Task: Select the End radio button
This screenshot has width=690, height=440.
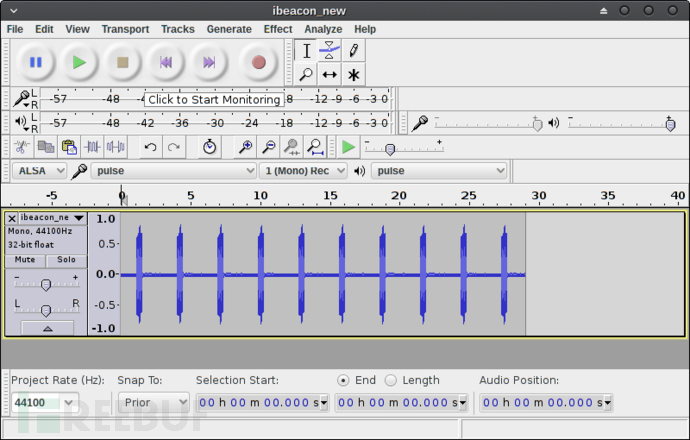Action: (343, 381)
